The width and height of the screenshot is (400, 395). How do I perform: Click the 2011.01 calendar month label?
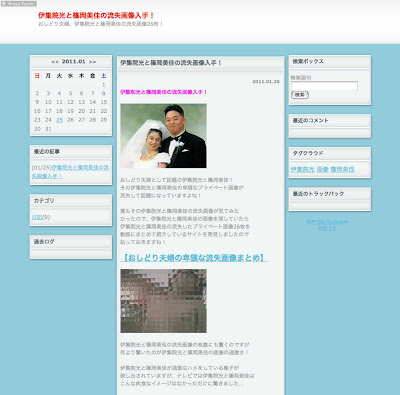point(74,62)
